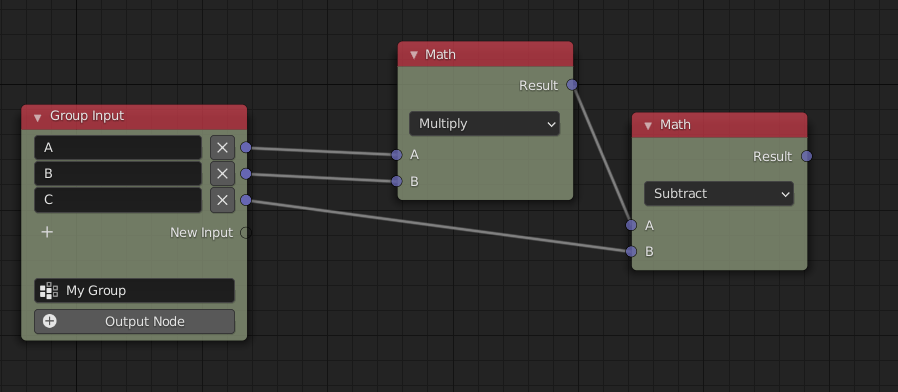Click the New Input label
This screenshot has height=392, width=898.
click(x=202, y=233)
